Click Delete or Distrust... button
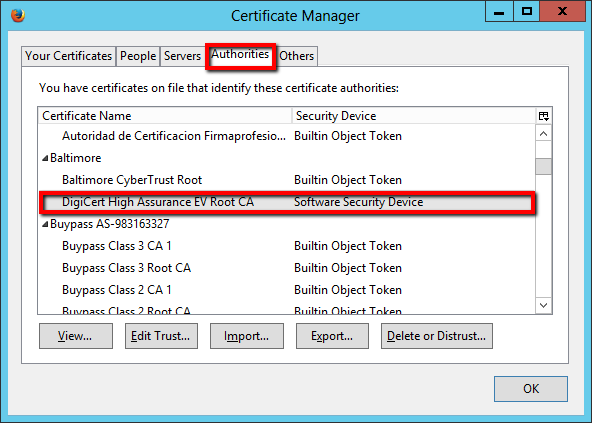The height and width of the screenshot is (423, 592). pyautogui.click(x=437, y=336)
